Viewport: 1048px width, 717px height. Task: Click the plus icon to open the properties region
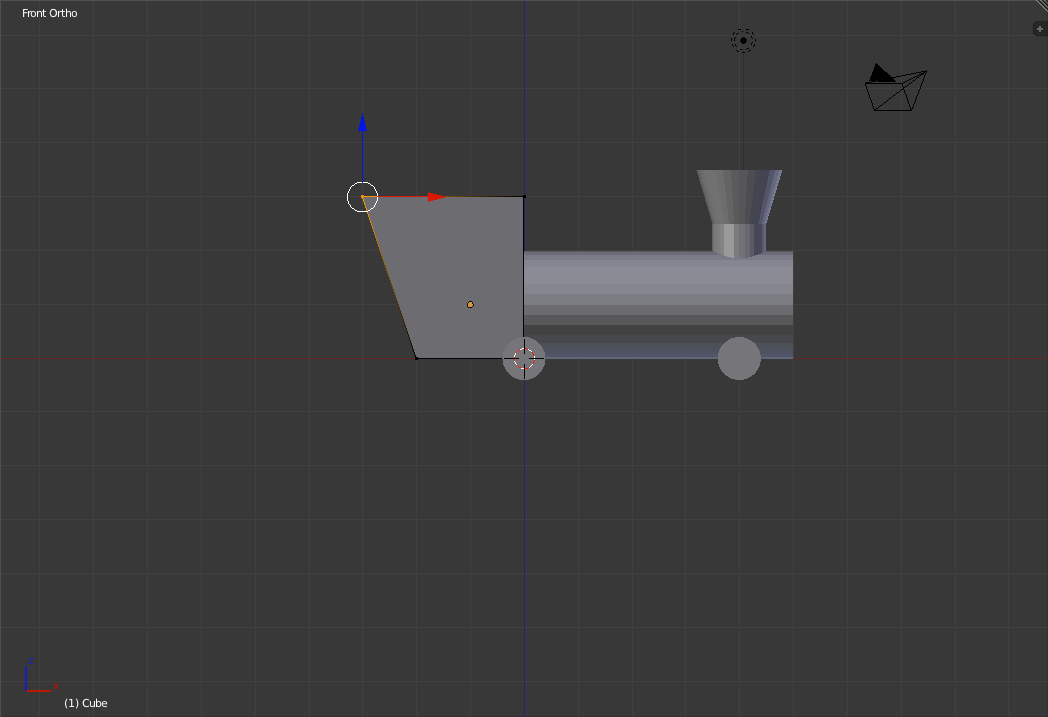(1039, 29)
